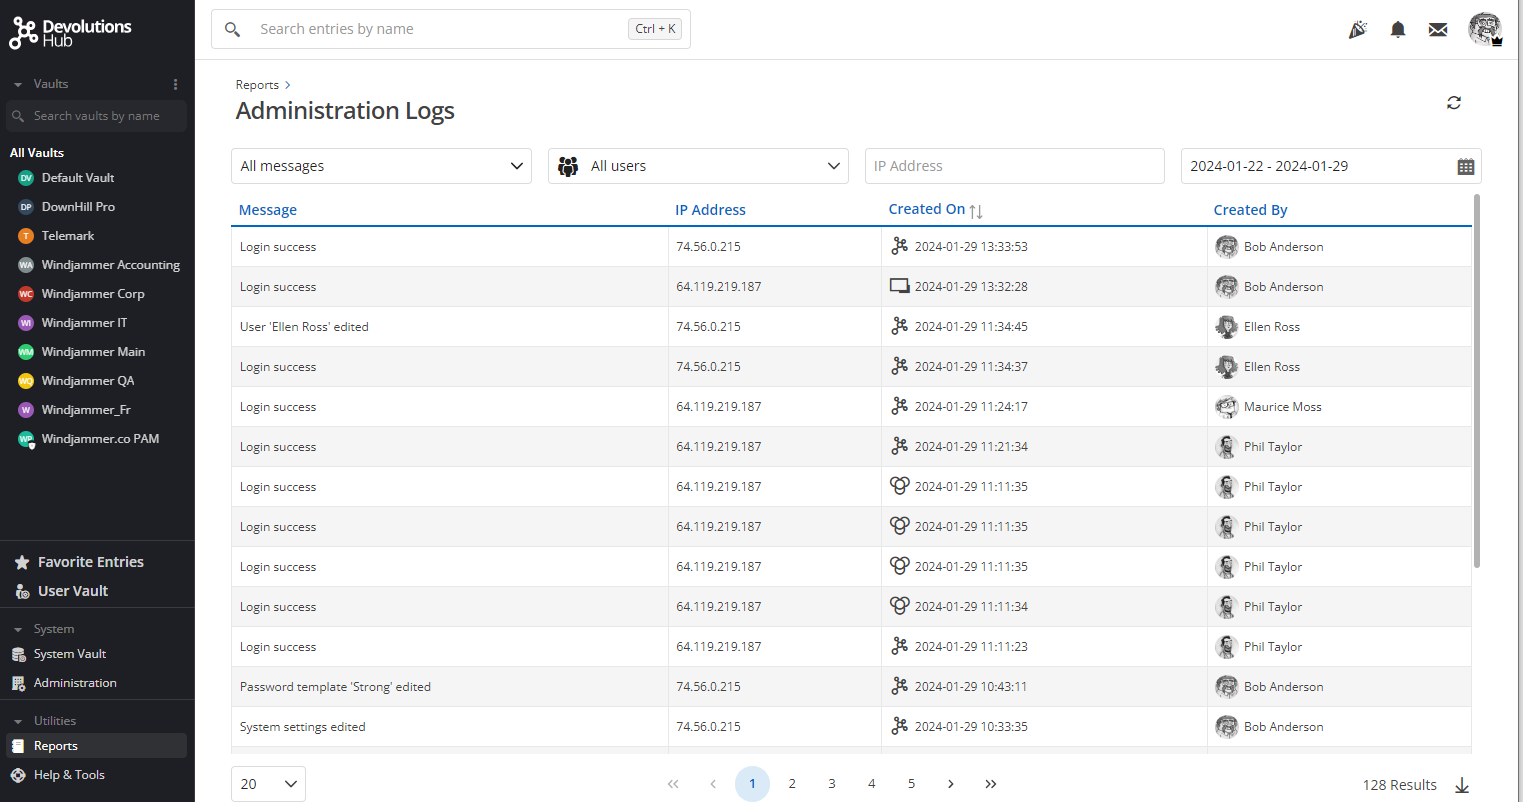Open the Windjammer QA vault
The width and height of the screenshot is (1523, 802).
[x=88, y=381]
